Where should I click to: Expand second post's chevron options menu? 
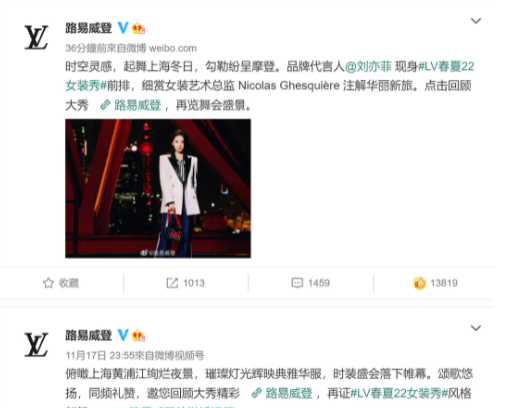tap(475, 328)
